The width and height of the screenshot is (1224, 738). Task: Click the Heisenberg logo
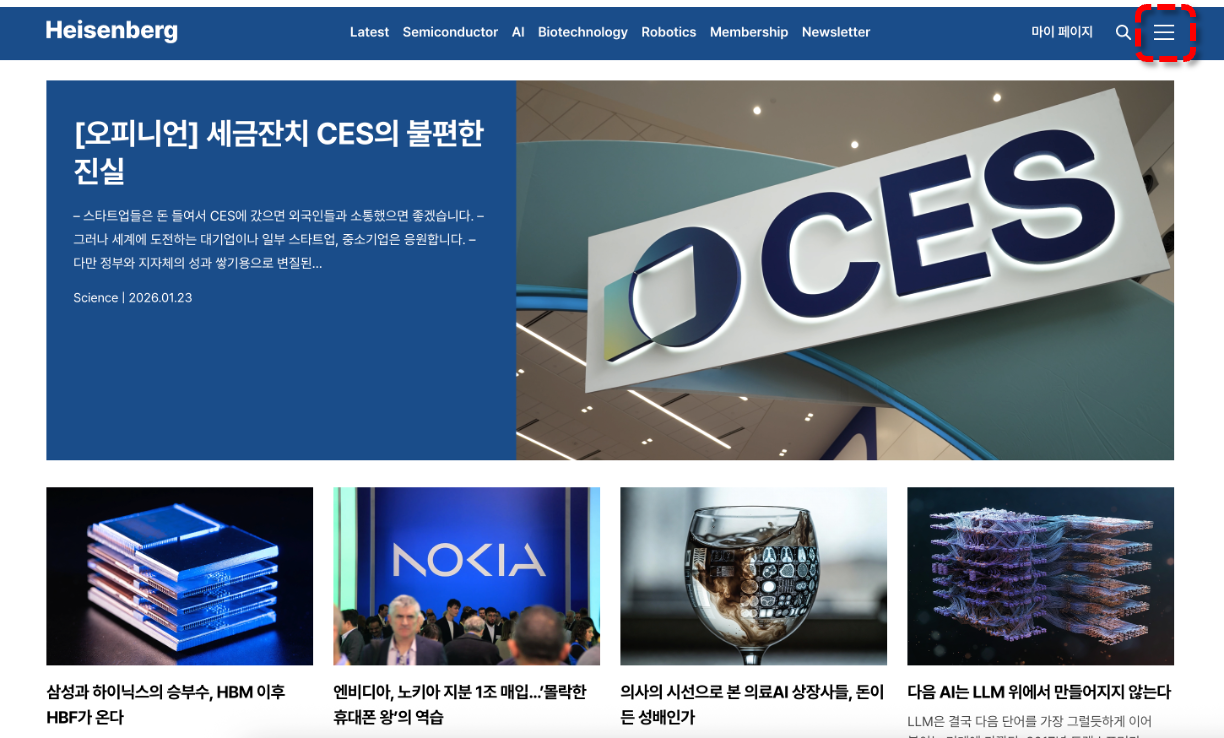click(112, 31)
